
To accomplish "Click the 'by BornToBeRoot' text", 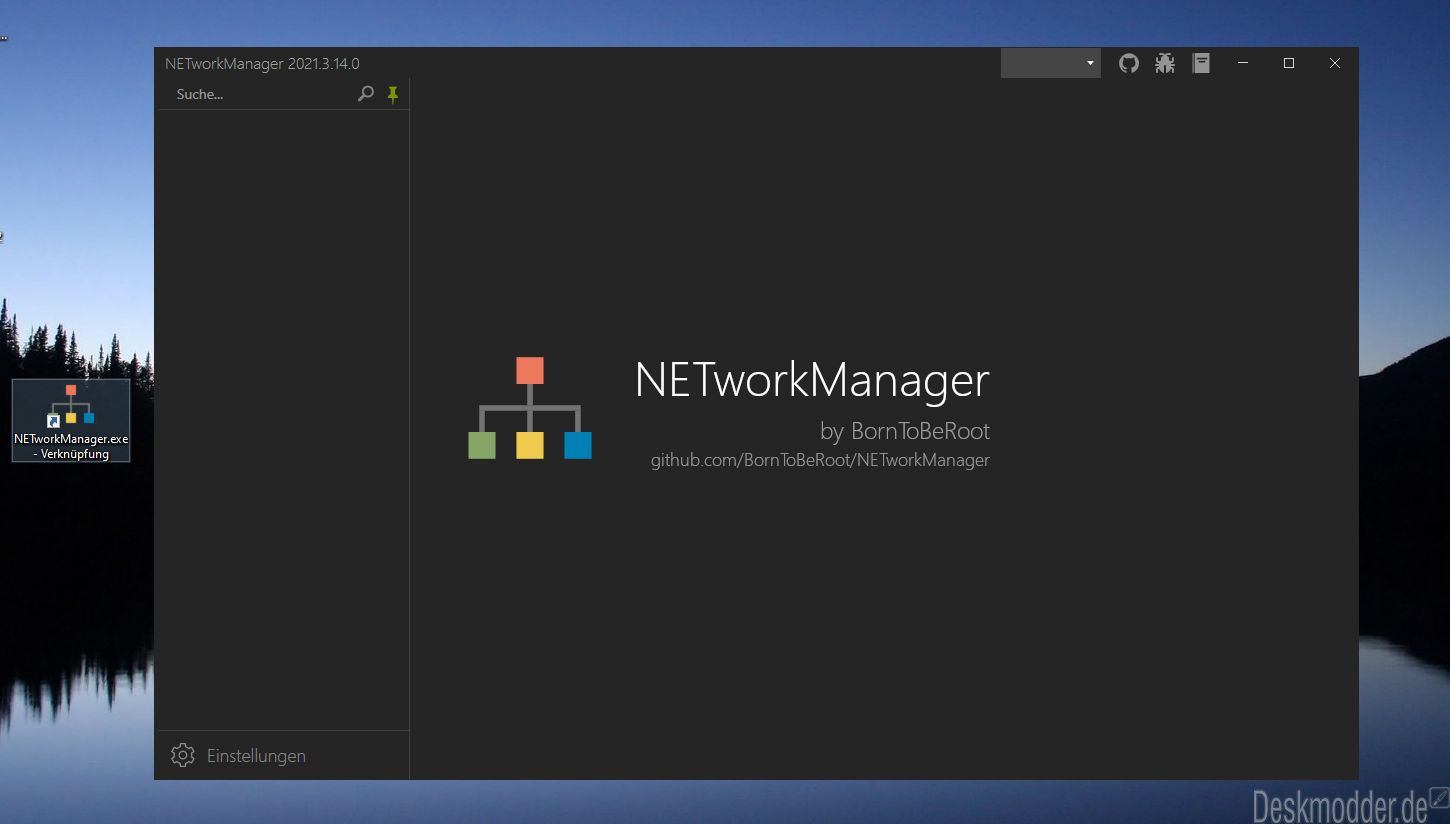I will [905, 431].
